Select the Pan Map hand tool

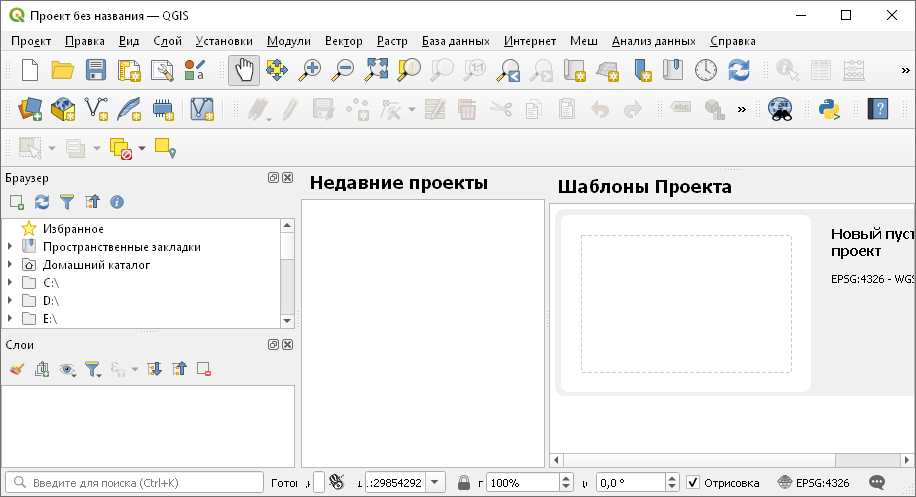244,70
